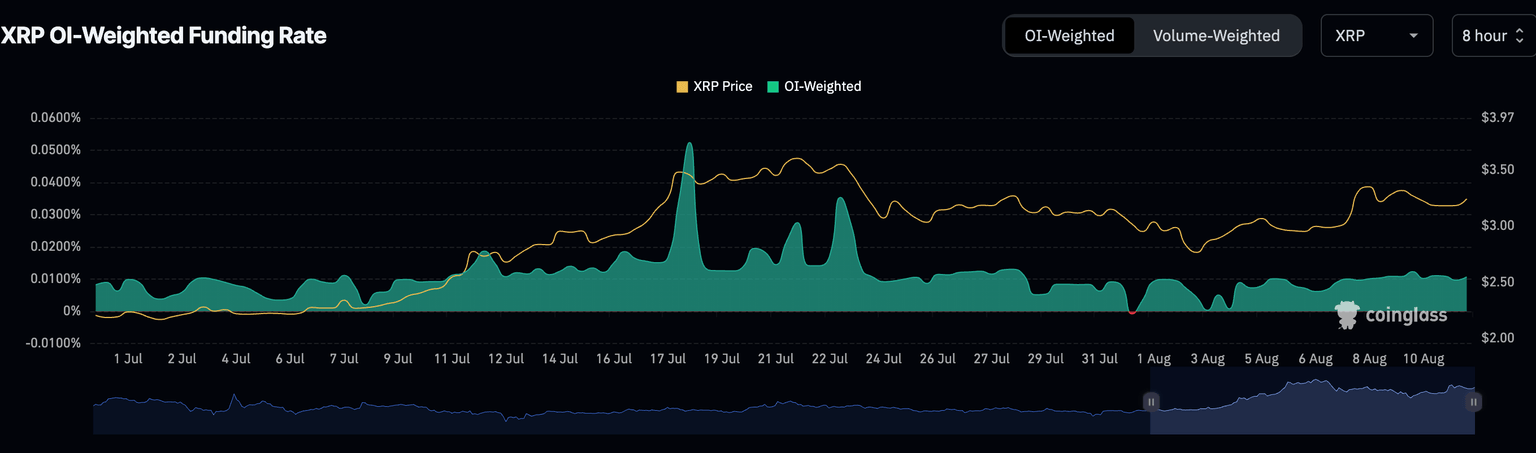The width and height of the screenshot is (1536, 453).
Task: Click the XRP OI-Weighted Funding Rate title
Action: [x=164, y=36]
